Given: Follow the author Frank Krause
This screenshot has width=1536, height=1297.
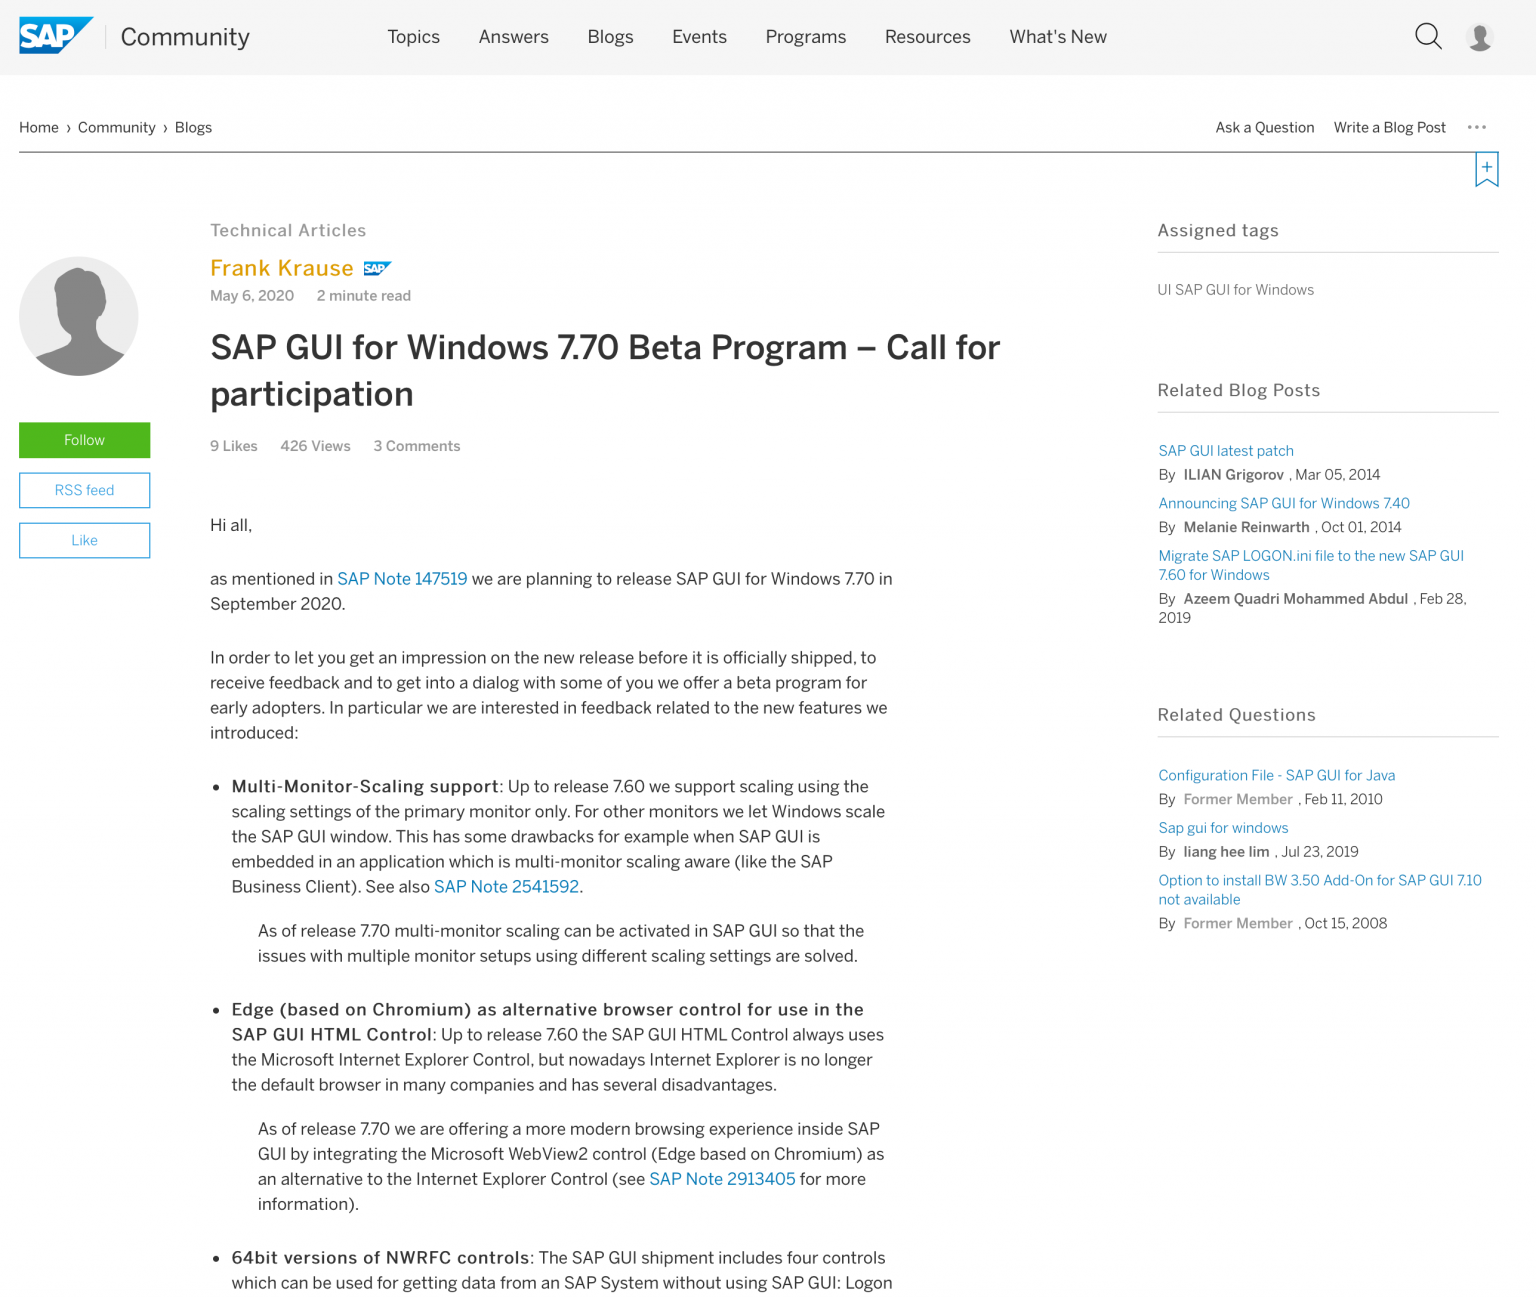Looking at the screenshot, I should (84, 440).
